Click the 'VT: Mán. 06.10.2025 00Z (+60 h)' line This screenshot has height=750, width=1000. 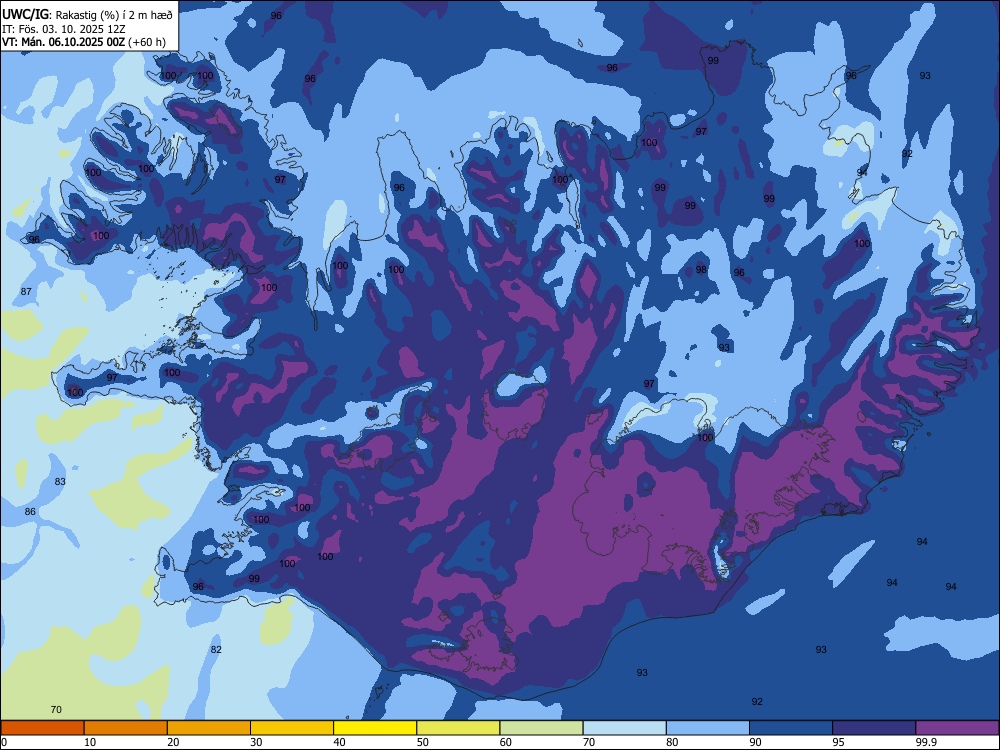(x=84, y=42)
